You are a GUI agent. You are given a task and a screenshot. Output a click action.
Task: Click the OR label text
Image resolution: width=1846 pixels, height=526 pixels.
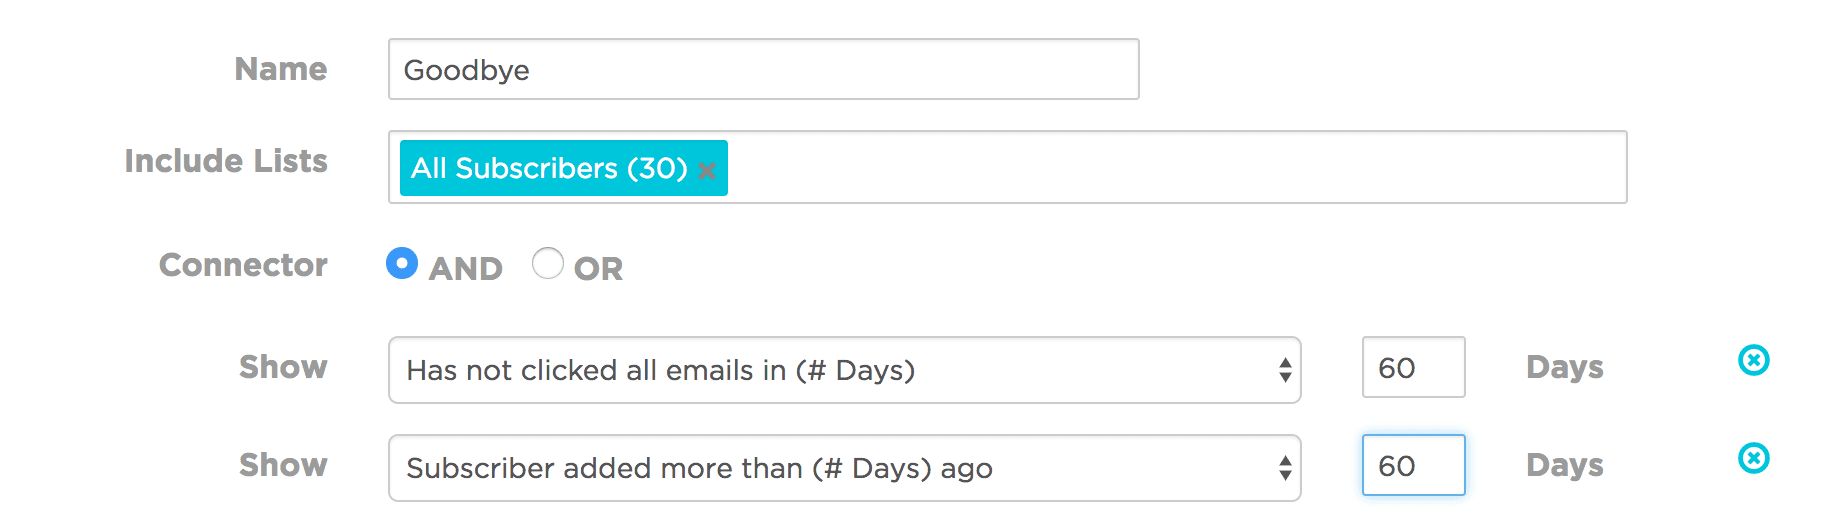[x=598, y=268]
